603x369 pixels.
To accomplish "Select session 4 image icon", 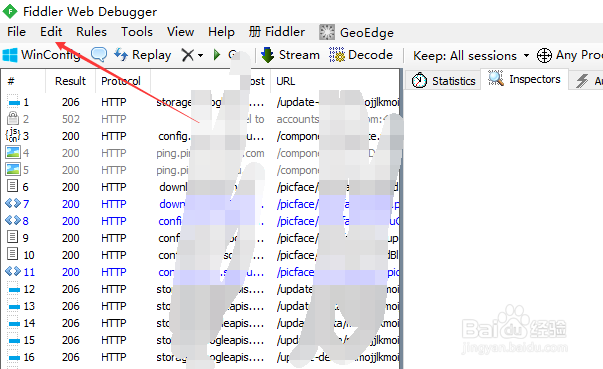I will coord(13,153).
